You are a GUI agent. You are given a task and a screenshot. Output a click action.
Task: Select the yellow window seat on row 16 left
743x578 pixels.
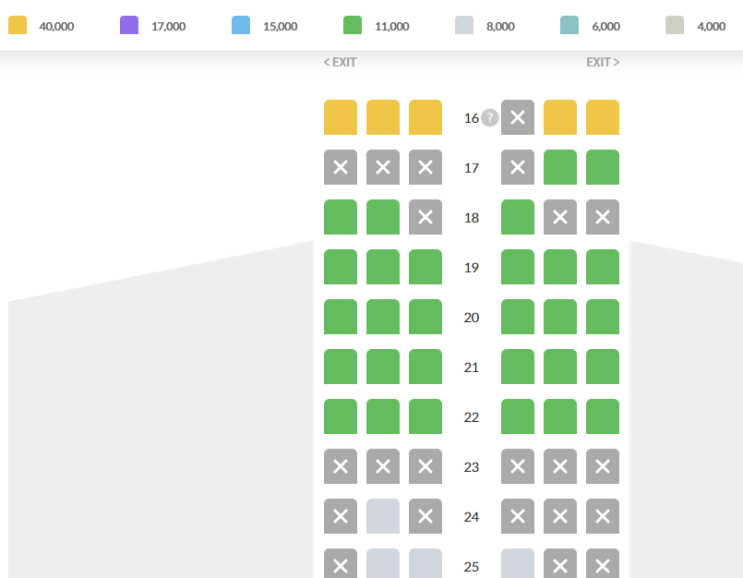[340, 118]
